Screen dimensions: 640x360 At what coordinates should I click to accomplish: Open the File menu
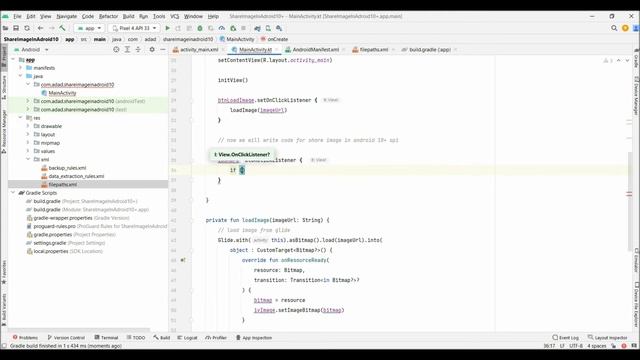[x=17, y=16]
